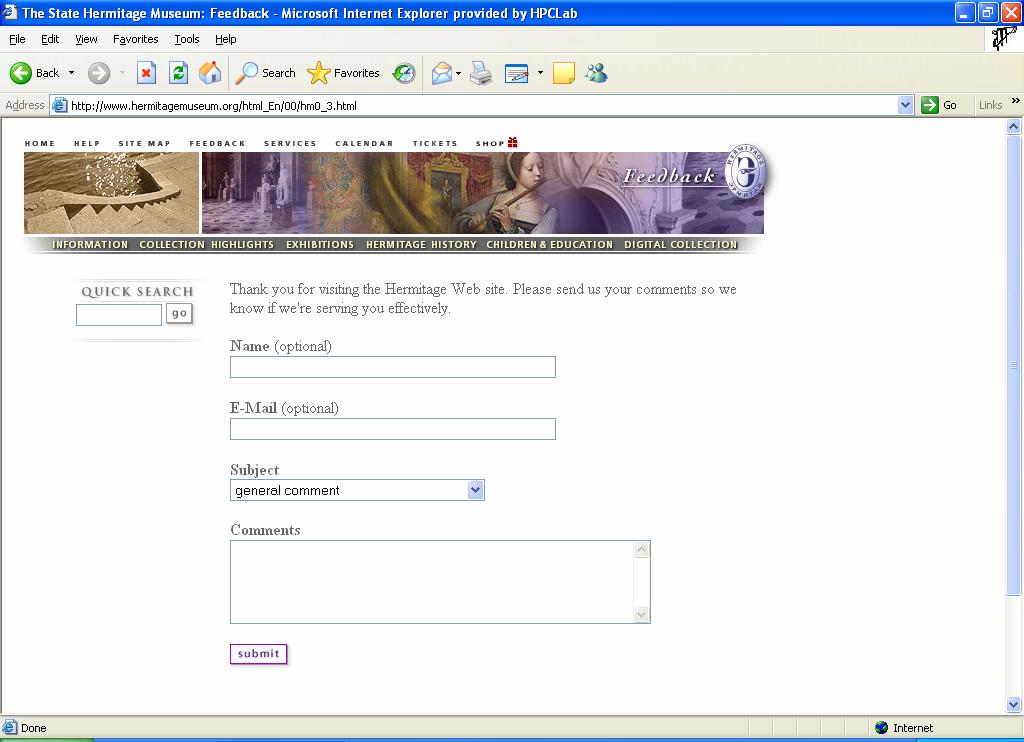The height and width of the screenshot is (742, 1024).
Task: Open the File menu
Action: click(x=18, y=39)
